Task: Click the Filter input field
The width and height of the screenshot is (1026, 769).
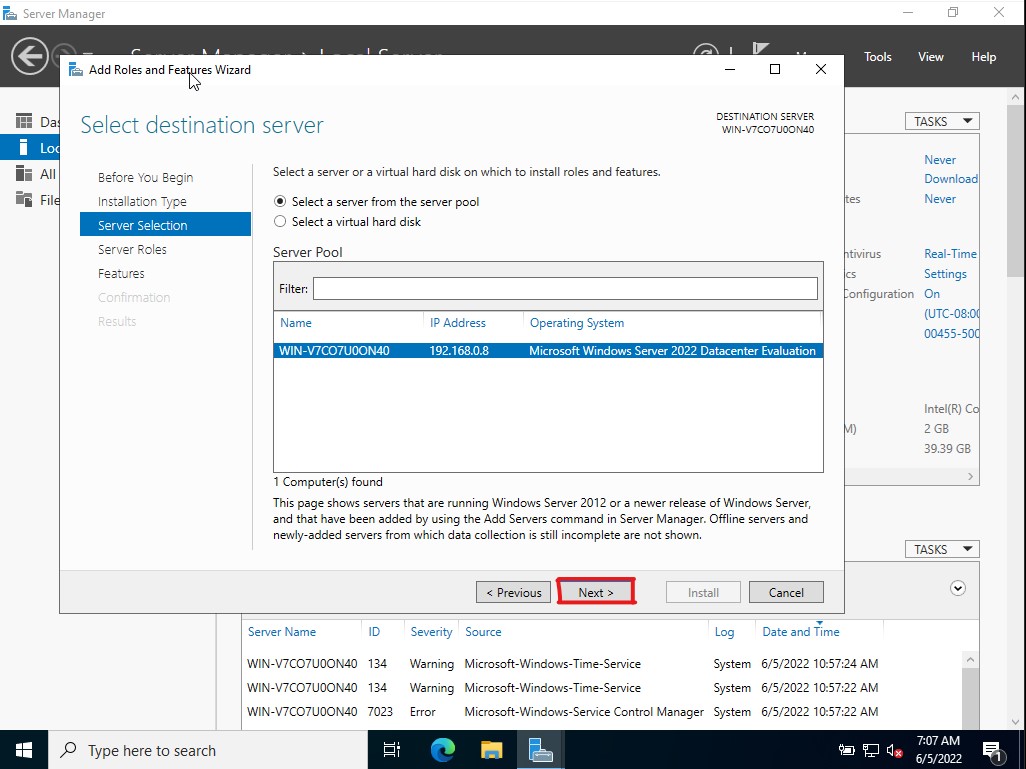Action: [x=565, y=289]
